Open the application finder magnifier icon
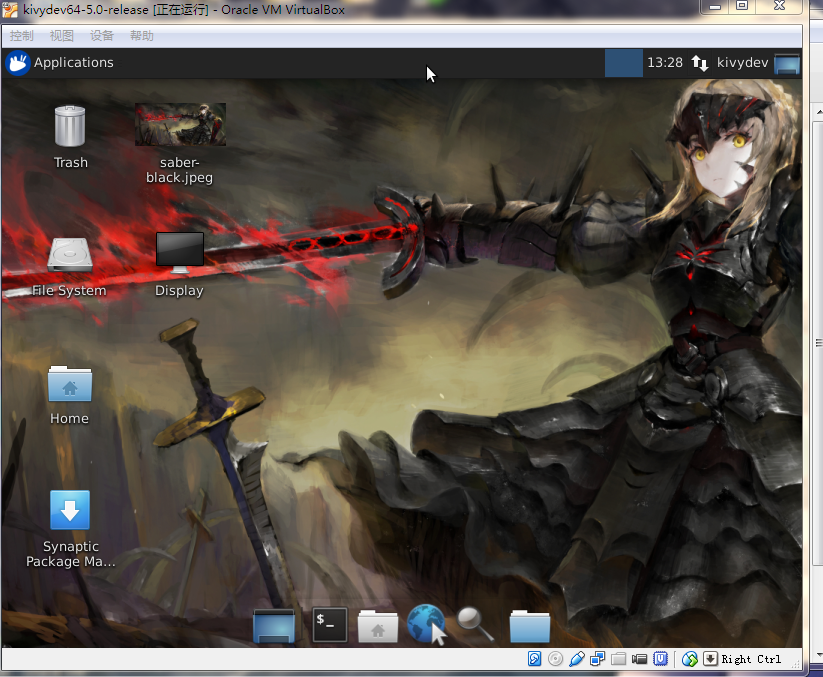 (x=475, y=624)
